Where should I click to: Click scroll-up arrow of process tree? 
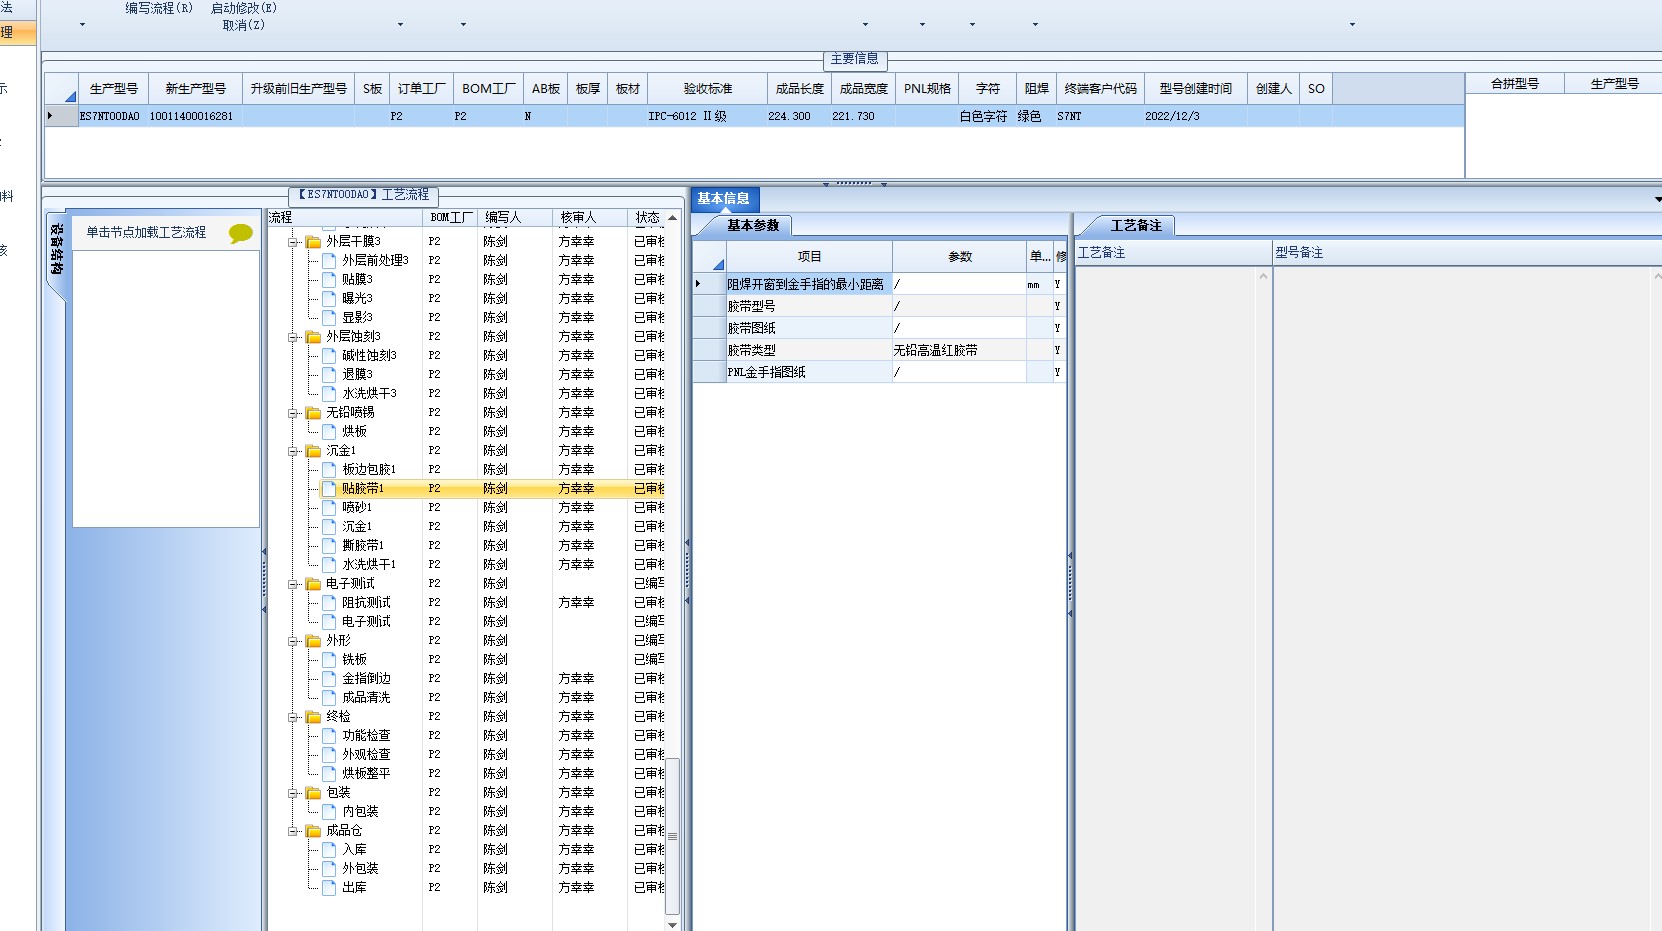[x=672, y=217]
